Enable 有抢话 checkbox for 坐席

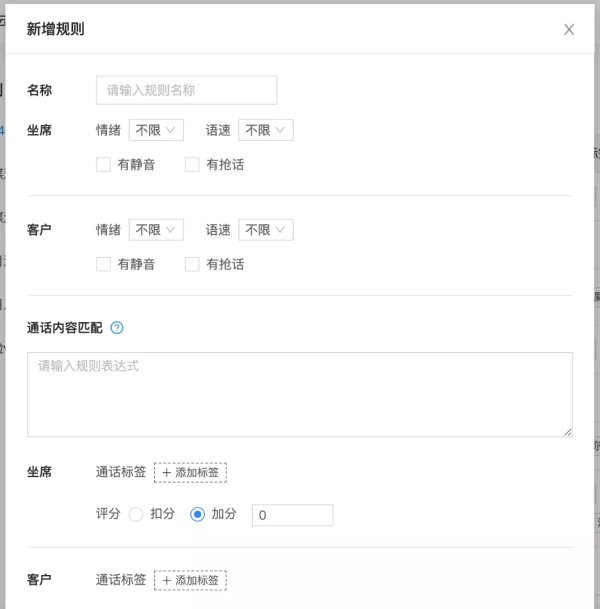(192, 165)
